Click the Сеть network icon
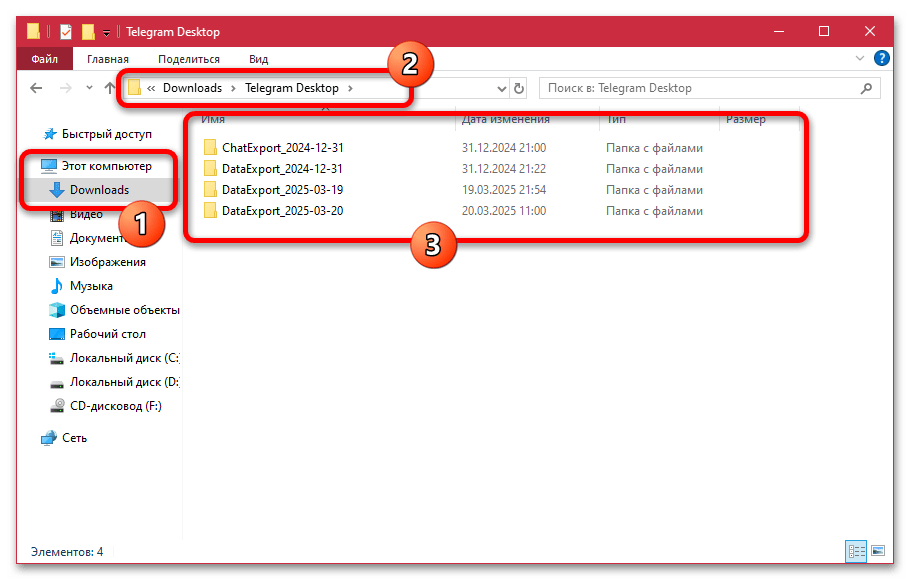910x580 pixels. [49, 438]
